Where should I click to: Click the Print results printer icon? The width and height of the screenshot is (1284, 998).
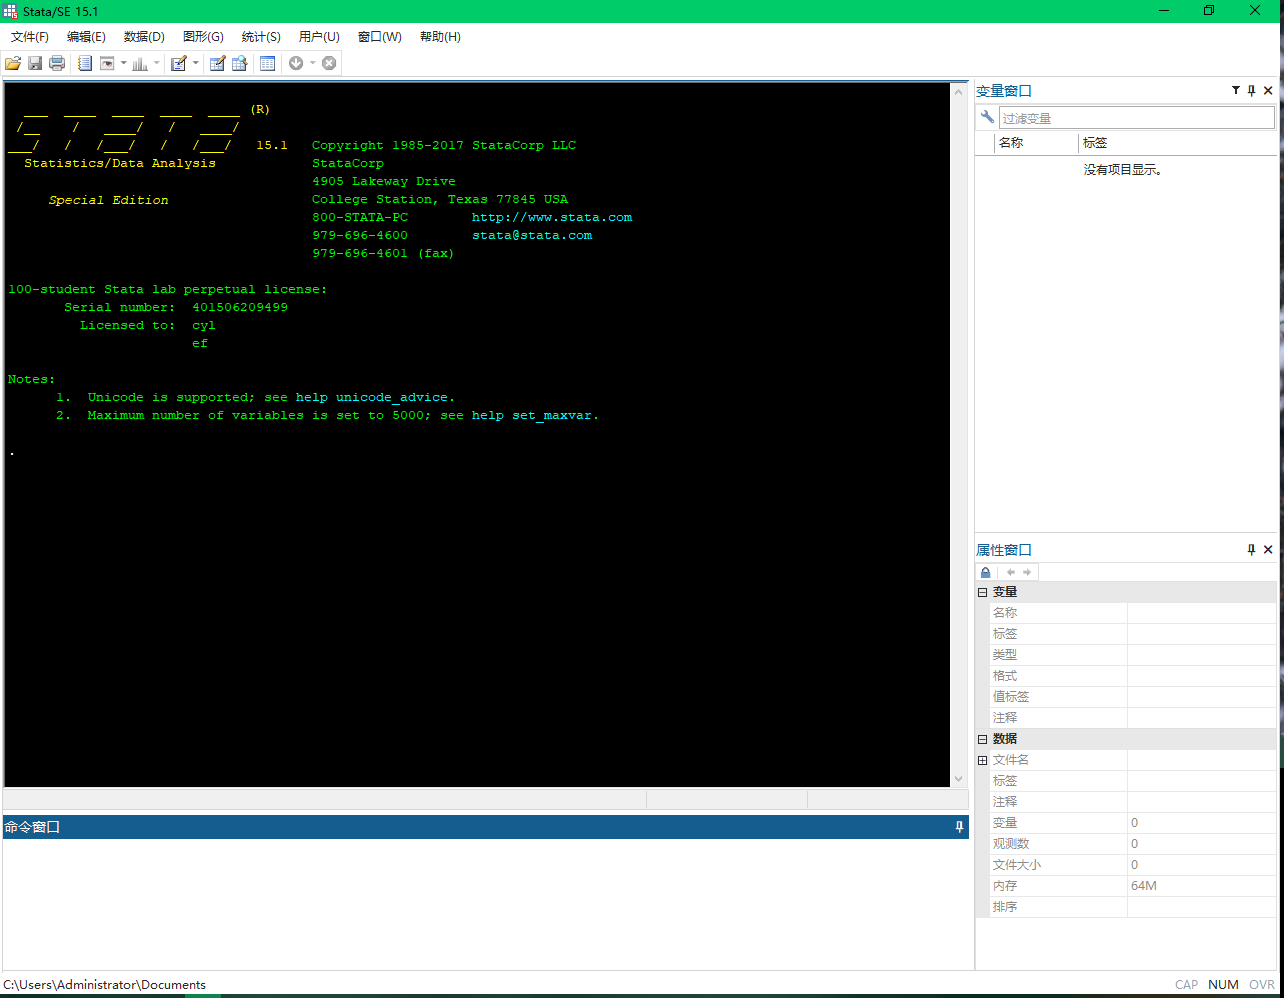pyautogui.click(x=57, y=63)
